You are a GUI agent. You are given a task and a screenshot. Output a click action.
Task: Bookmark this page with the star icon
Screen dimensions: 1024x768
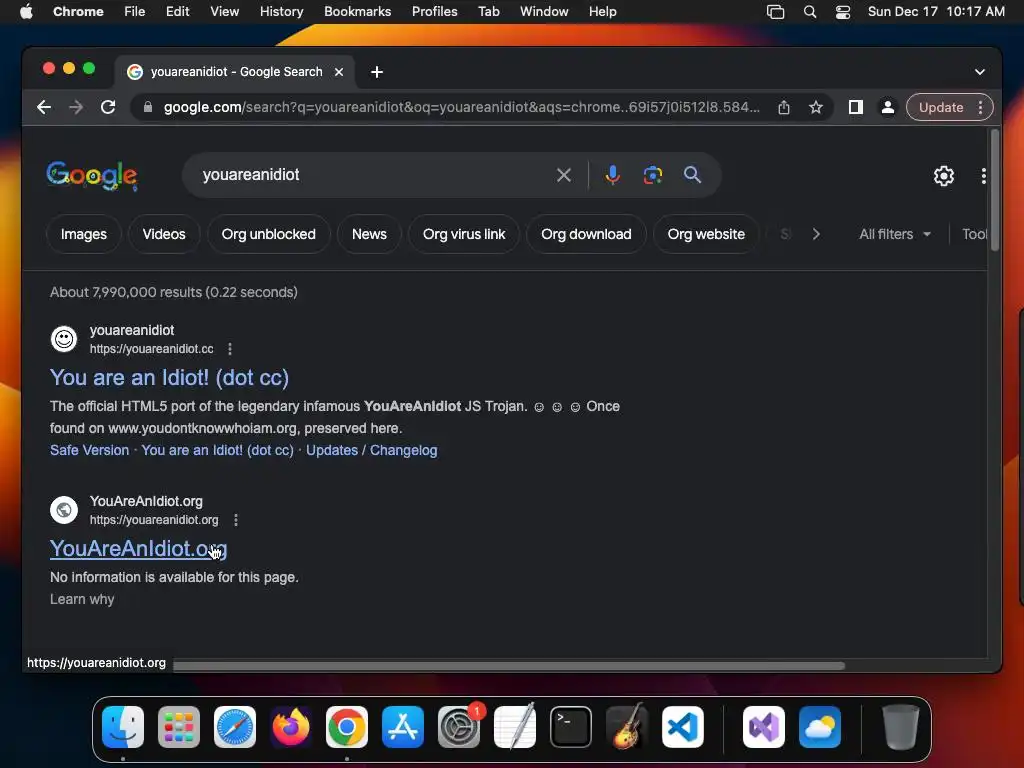[x=816, y=107]
